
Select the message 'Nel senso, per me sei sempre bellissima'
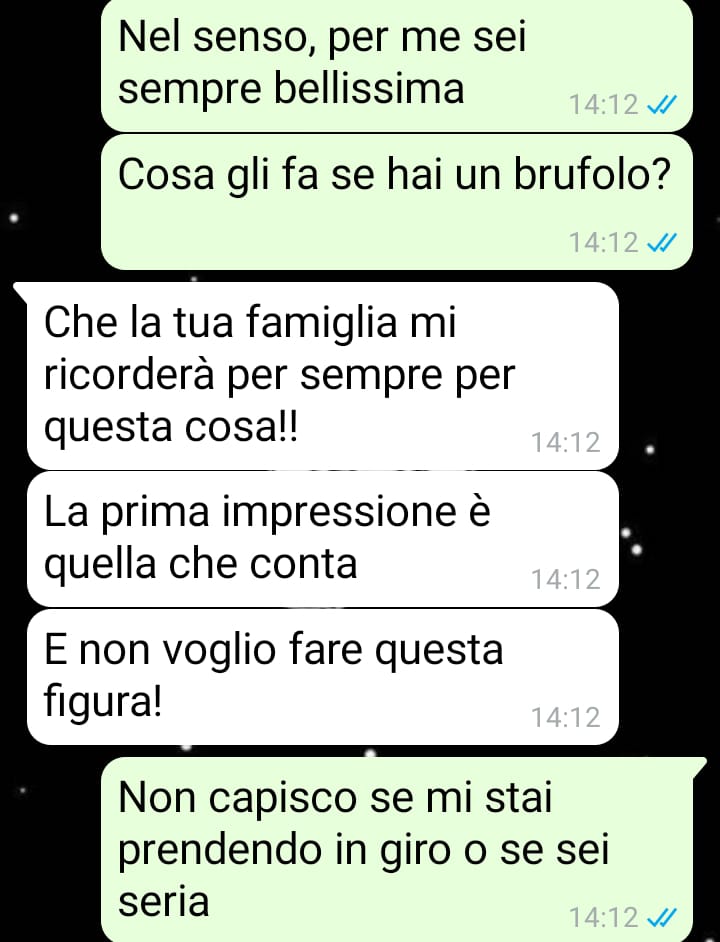(397, 65)
